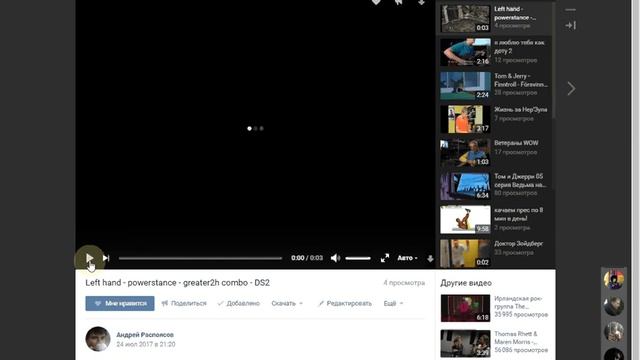640x360 pixels.
Task: Click the 4 просмотра view count
Action: (x=404, y=282)
